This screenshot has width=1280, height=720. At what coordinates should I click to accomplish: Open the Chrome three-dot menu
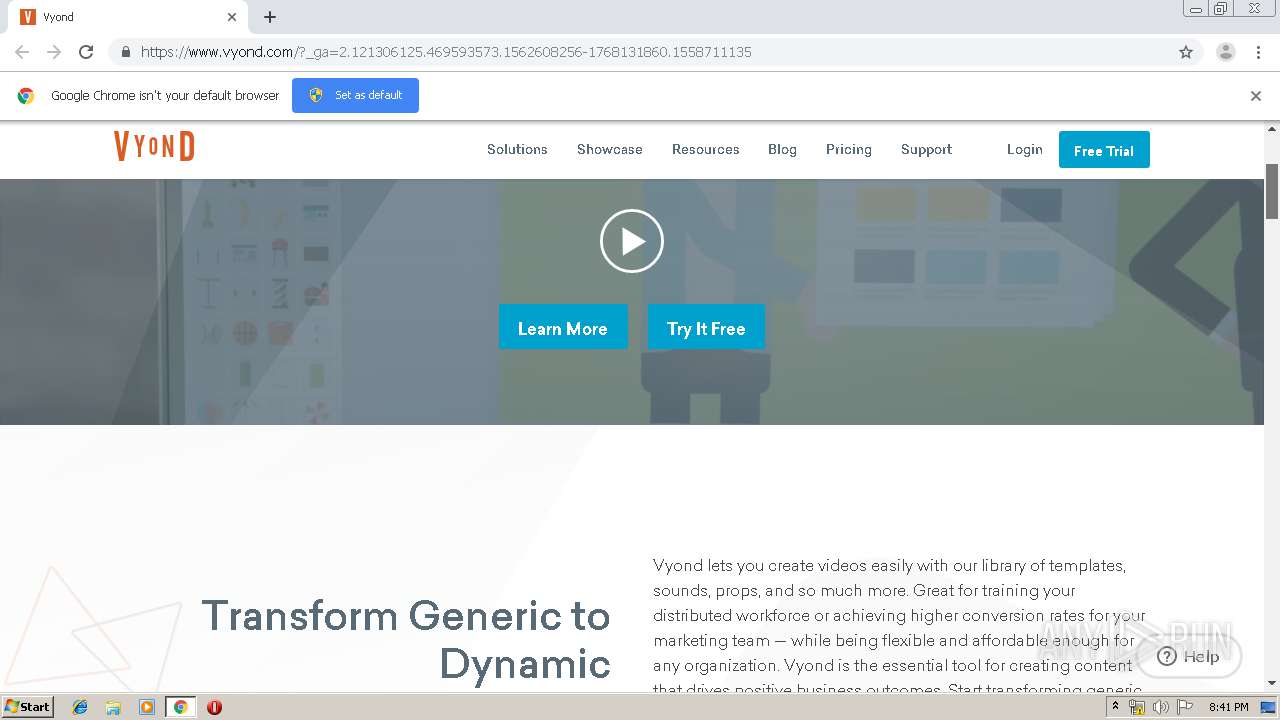[x=1258, y=52]
